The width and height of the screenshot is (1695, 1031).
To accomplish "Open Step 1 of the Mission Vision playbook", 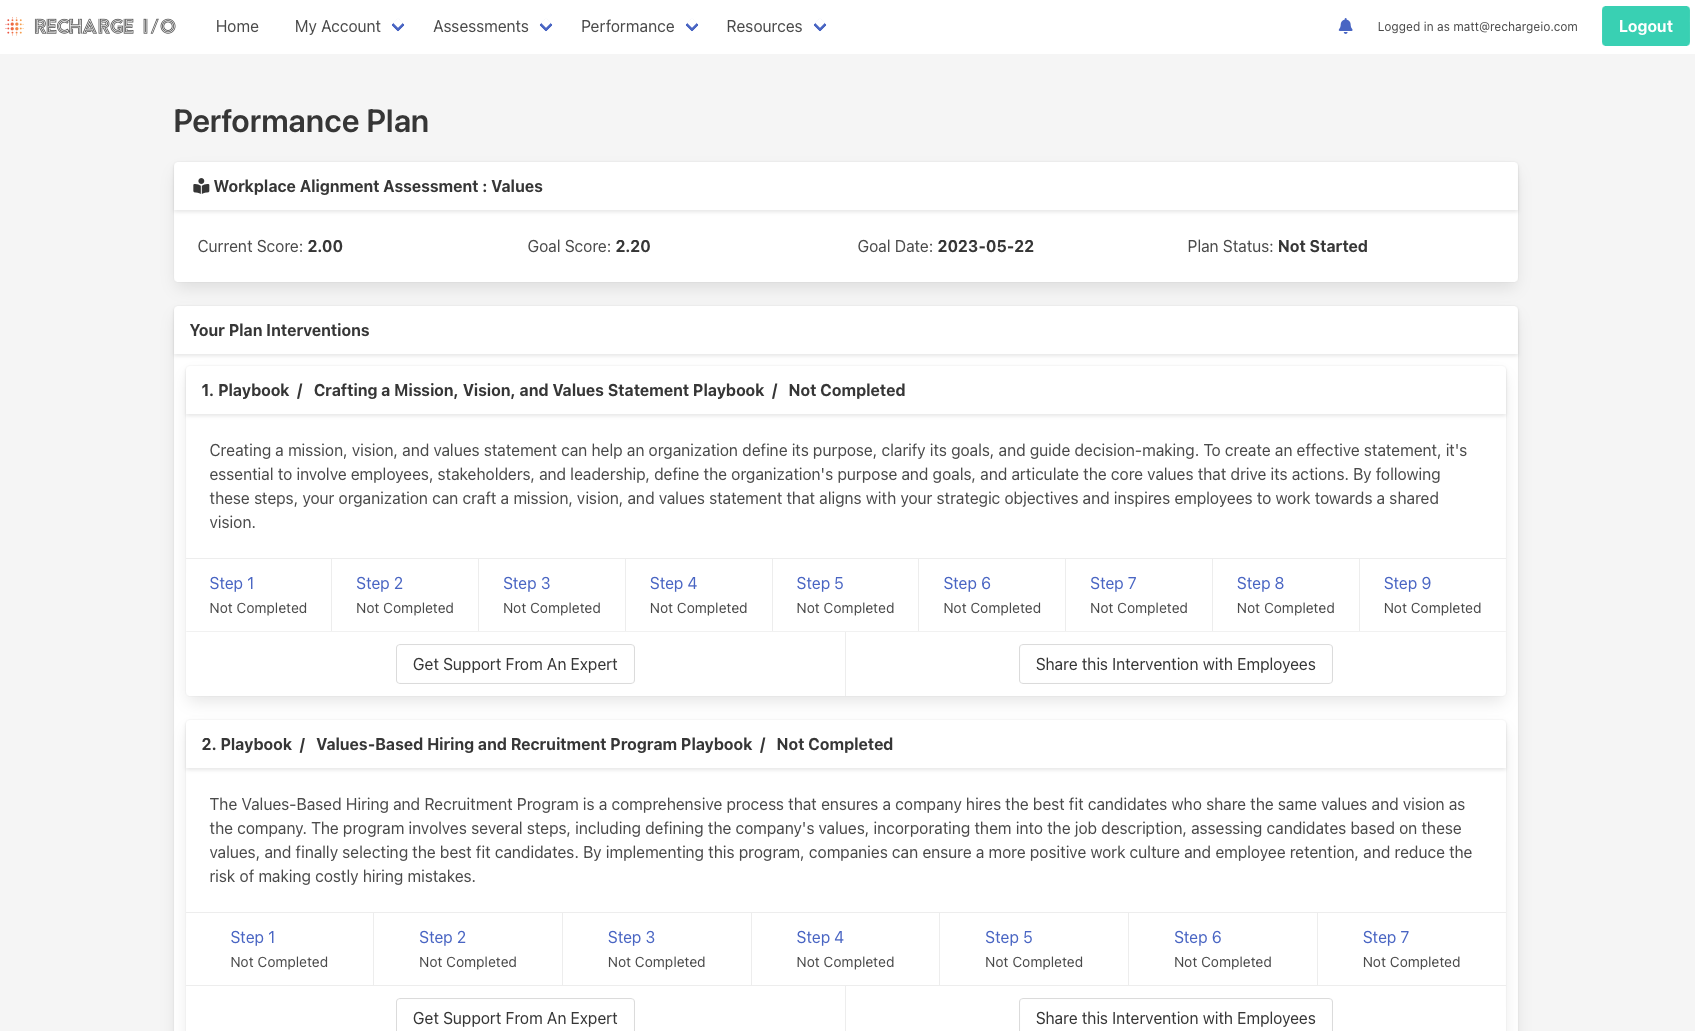I will 232,583.
